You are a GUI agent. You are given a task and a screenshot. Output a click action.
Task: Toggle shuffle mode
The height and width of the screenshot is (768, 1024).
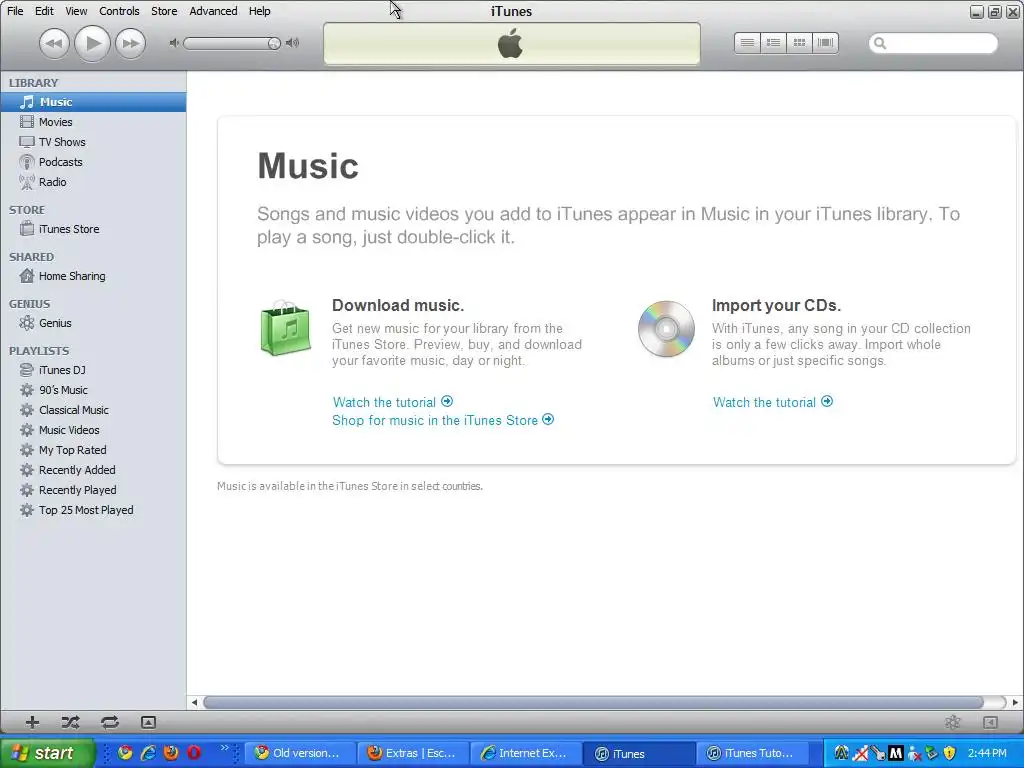click(x=71, y=722)
